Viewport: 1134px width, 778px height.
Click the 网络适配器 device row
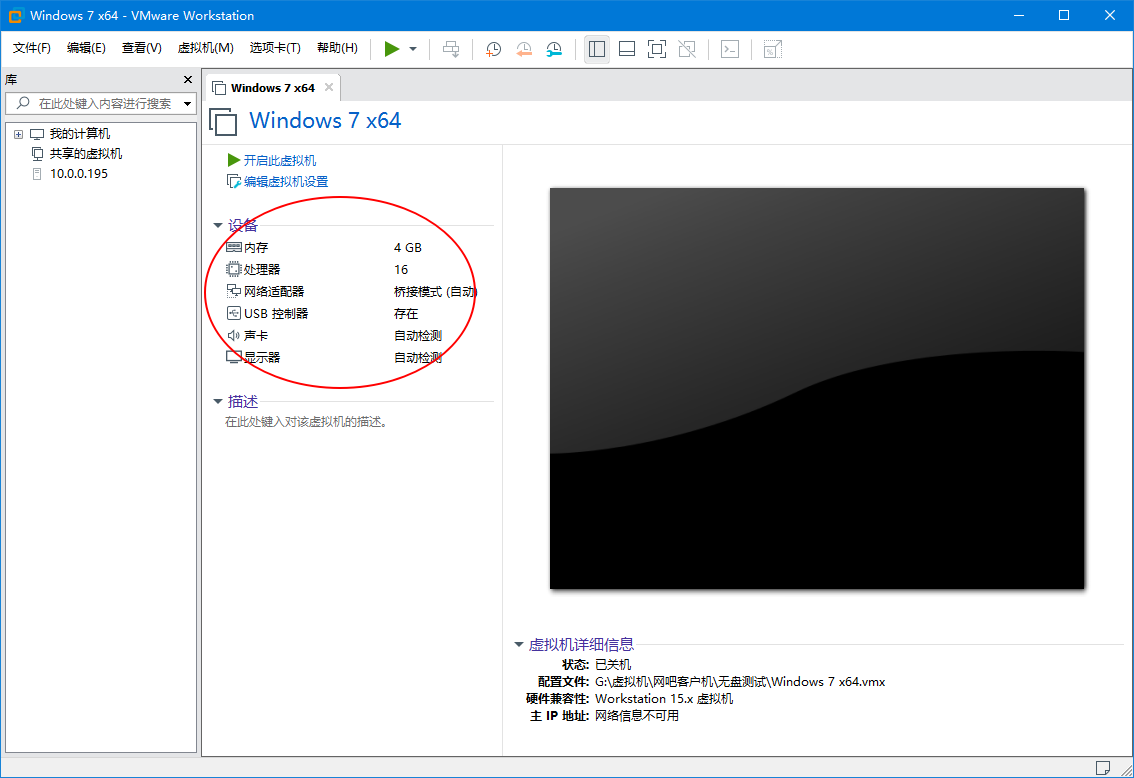[351, 291]
